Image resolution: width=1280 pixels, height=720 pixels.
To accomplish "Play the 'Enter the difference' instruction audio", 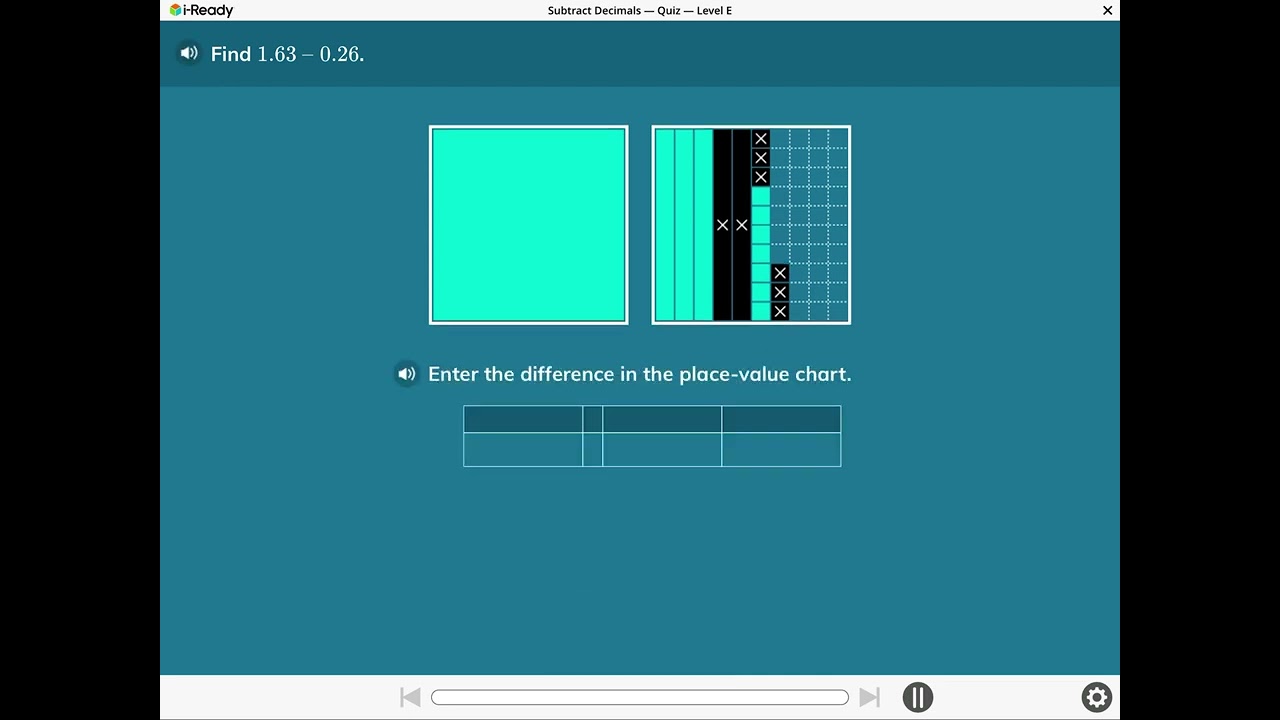I will 406,373.
